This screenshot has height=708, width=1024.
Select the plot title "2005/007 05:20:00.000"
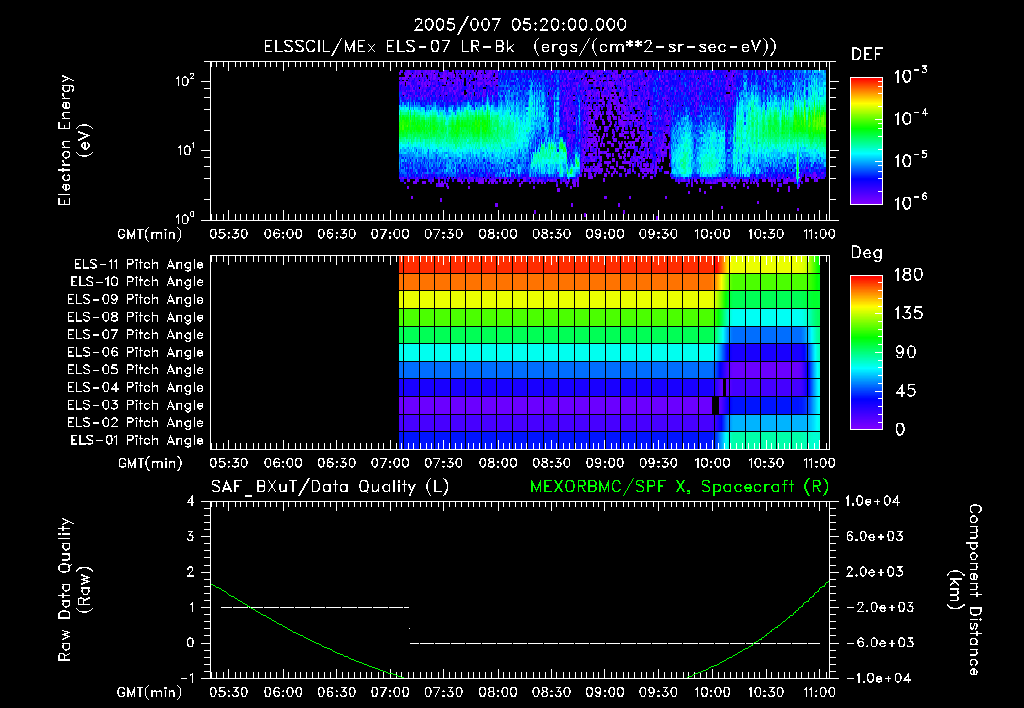coord(520,25)
